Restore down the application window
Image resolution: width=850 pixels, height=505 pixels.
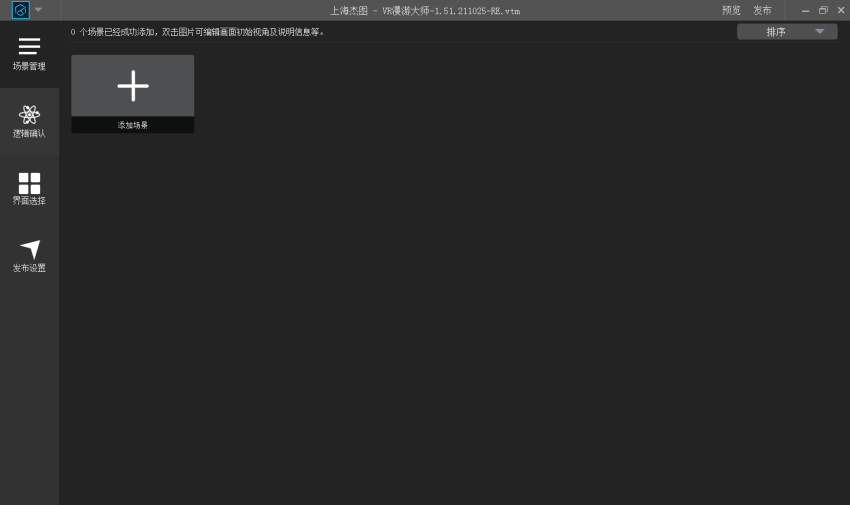pyautogui.click(x=823, y=10)
